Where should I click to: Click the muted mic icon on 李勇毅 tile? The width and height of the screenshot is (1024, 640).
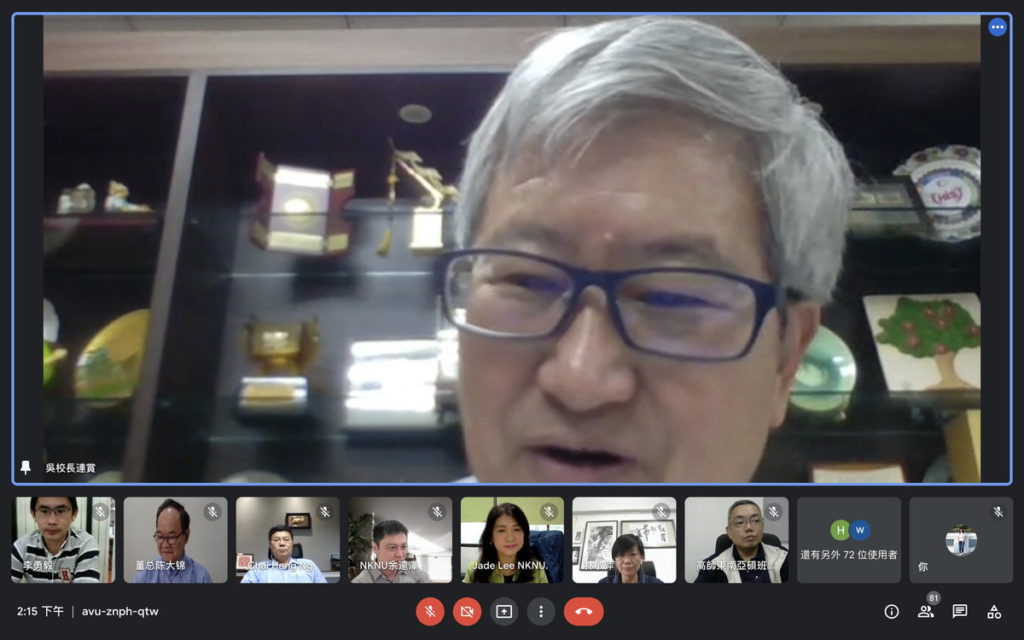coord(101,512)
